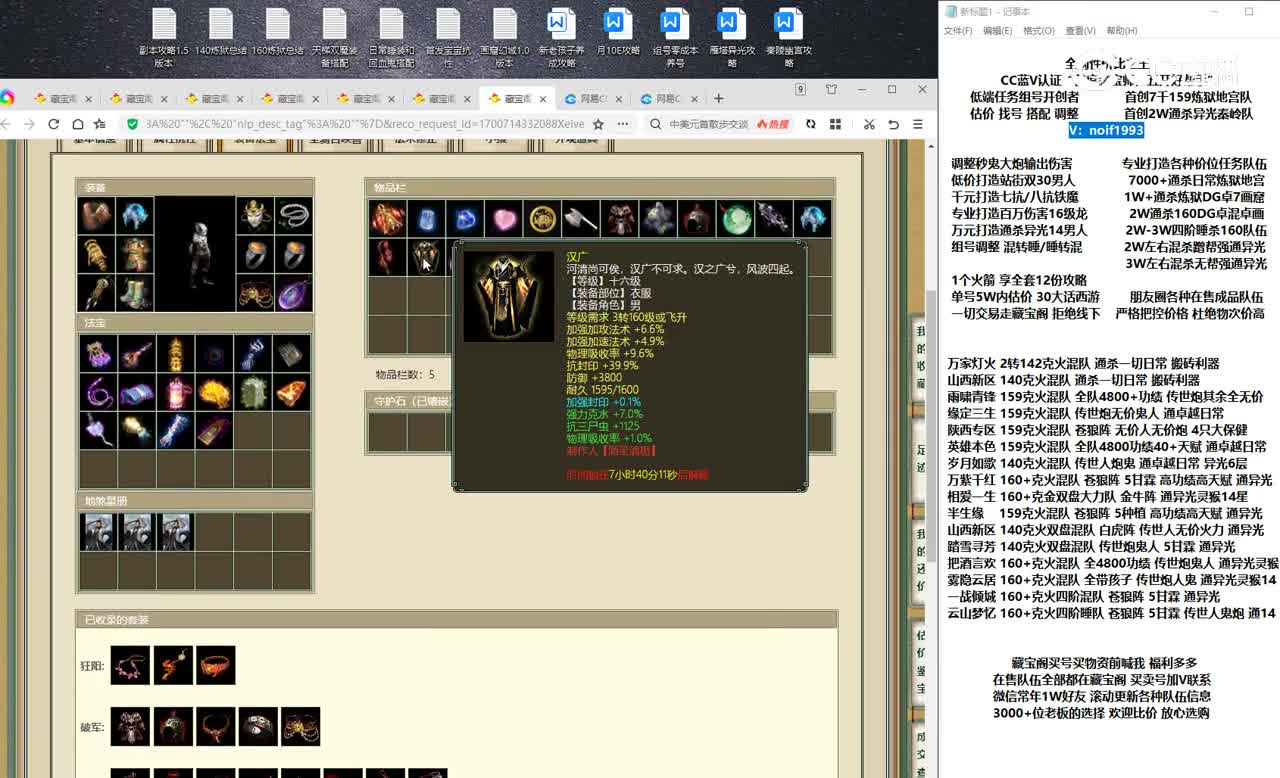Select the 雁塔异光攻略 Word document on desktop

coord(732,38)
